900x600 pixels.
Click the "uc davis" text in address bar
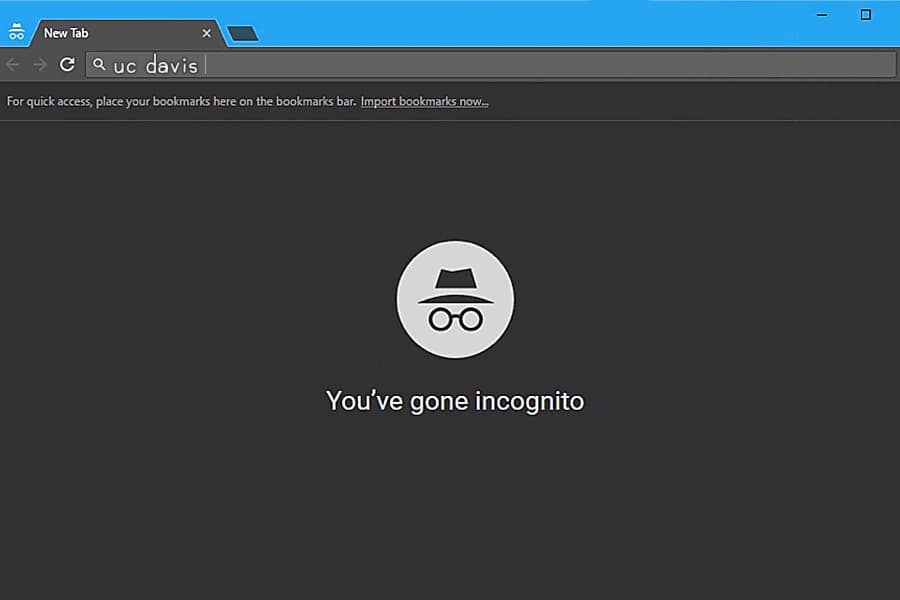[155, 66]
